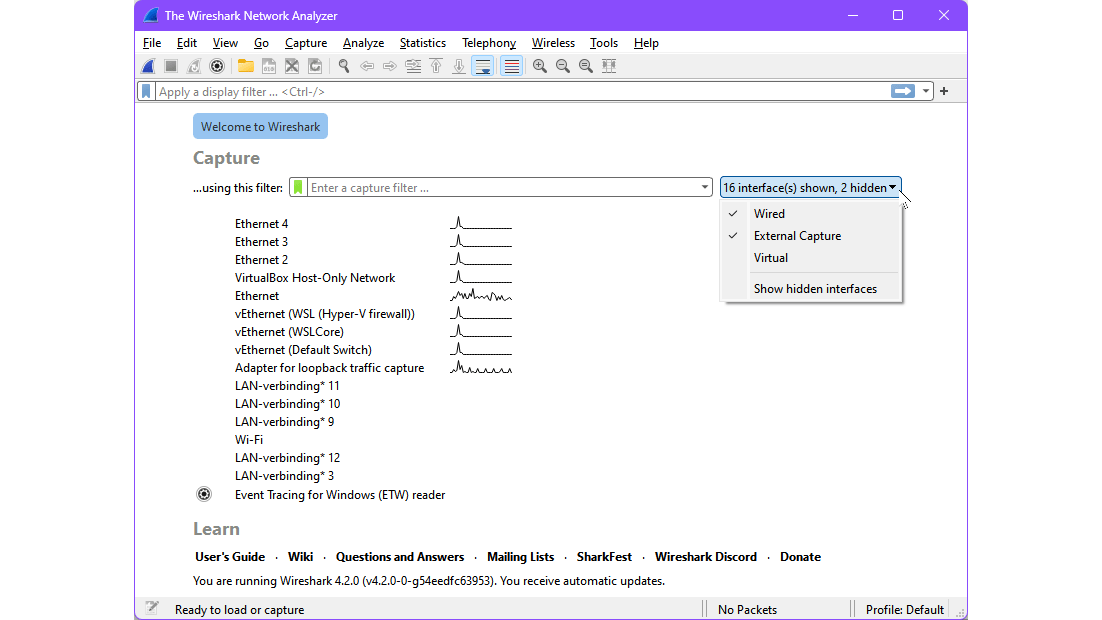Select Show hidden interfaces menu entry
1102x620 pixels.
[815, 289]
